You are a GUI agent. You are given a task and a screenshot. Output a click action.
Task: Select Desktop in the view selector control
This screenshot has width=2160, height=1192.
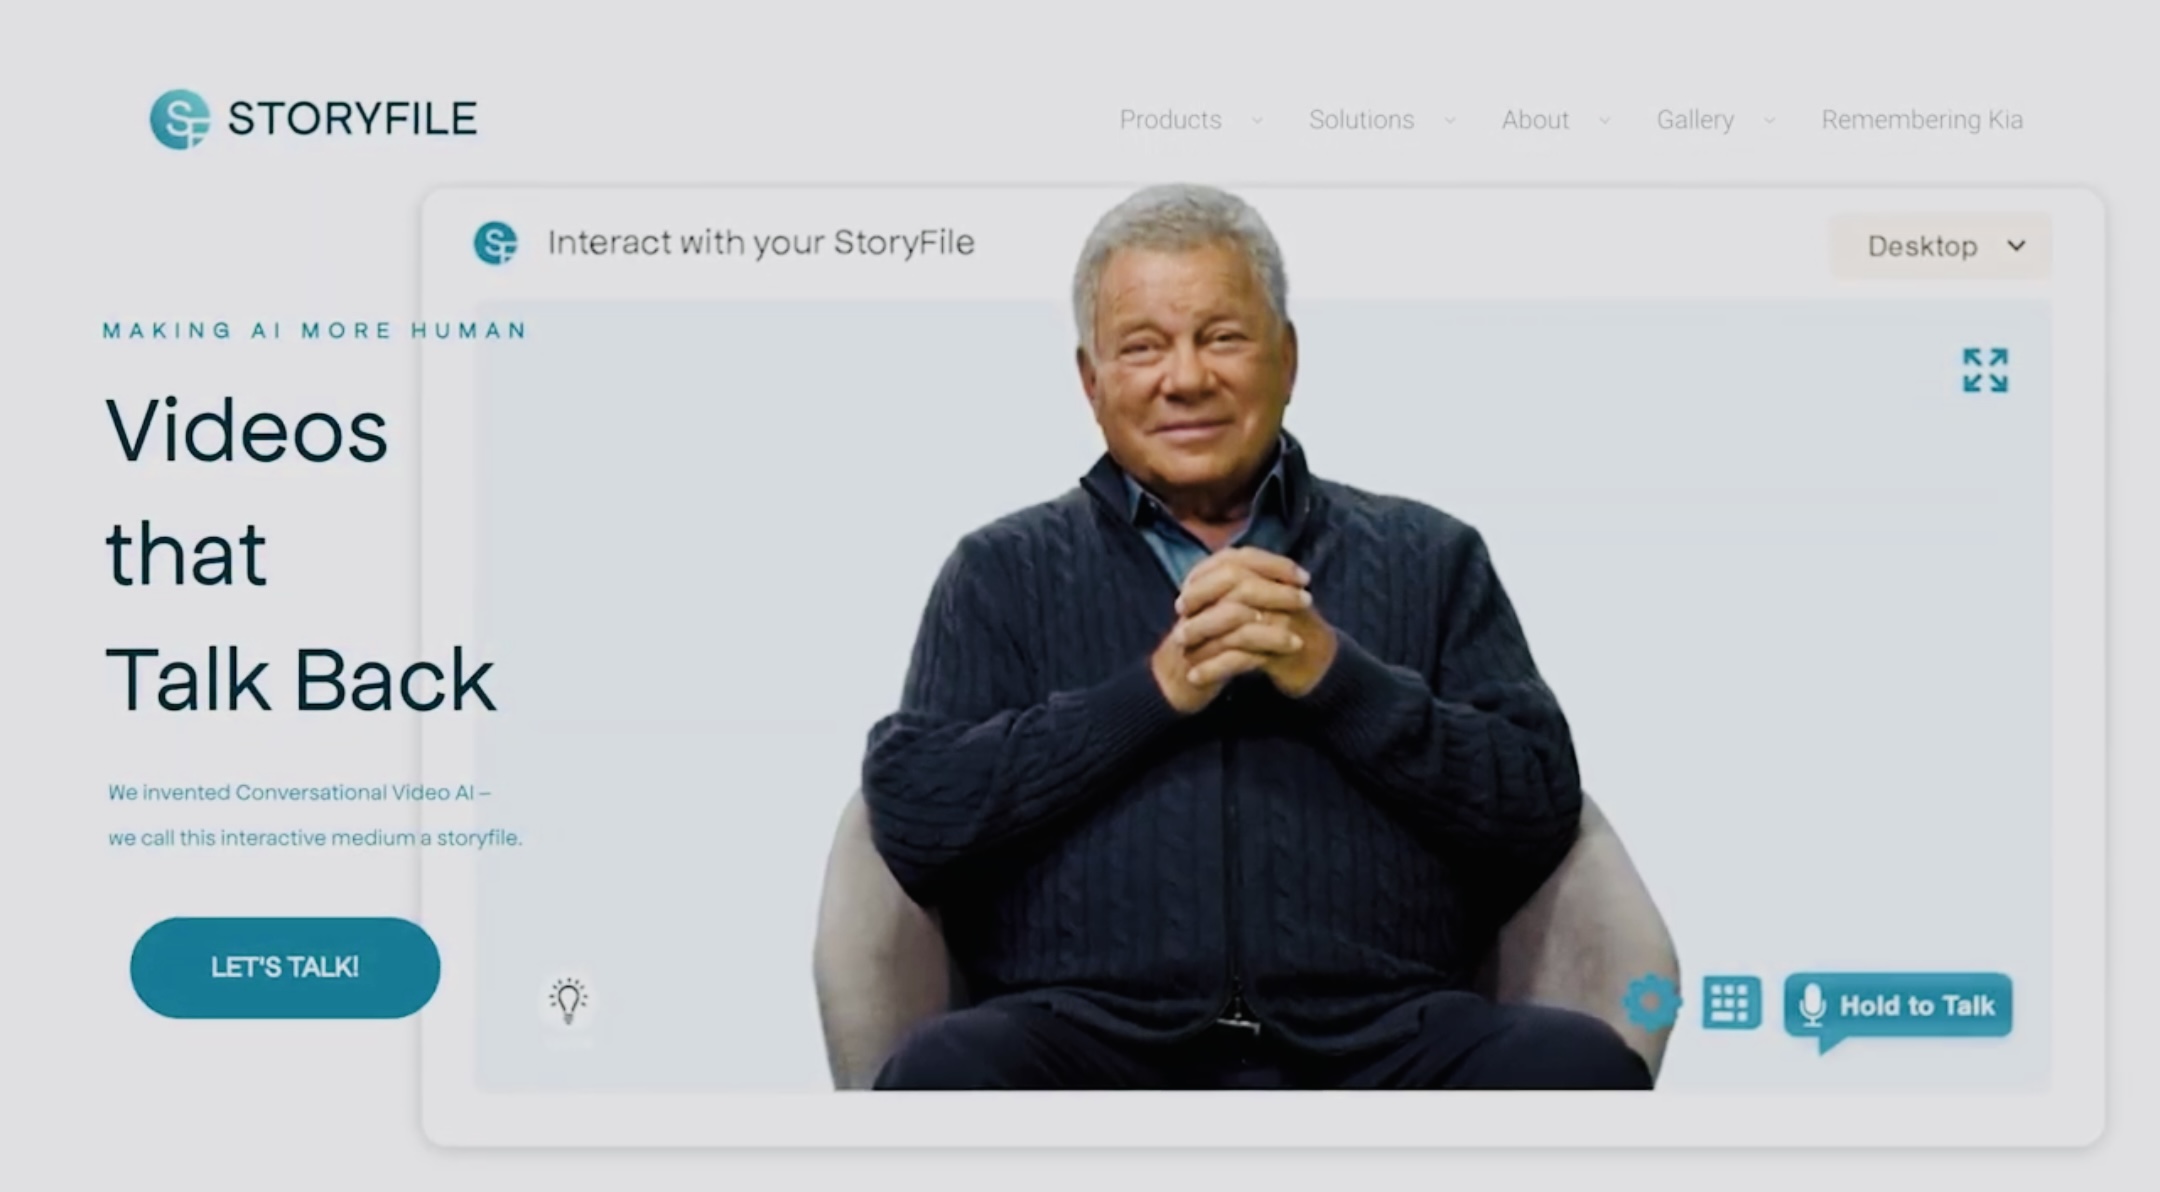pyautogui.click(x=1938, y=246)
